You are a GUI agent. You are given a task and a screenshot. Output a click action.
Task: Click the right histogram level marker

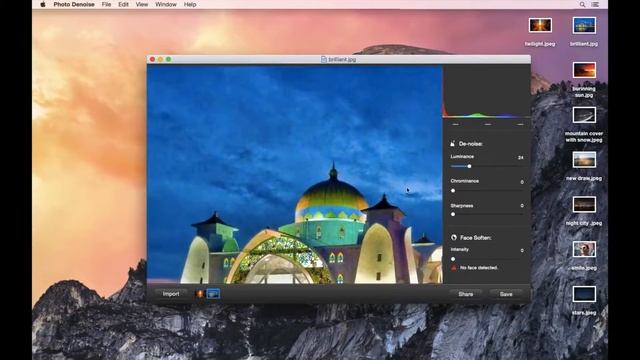point(520,124)
